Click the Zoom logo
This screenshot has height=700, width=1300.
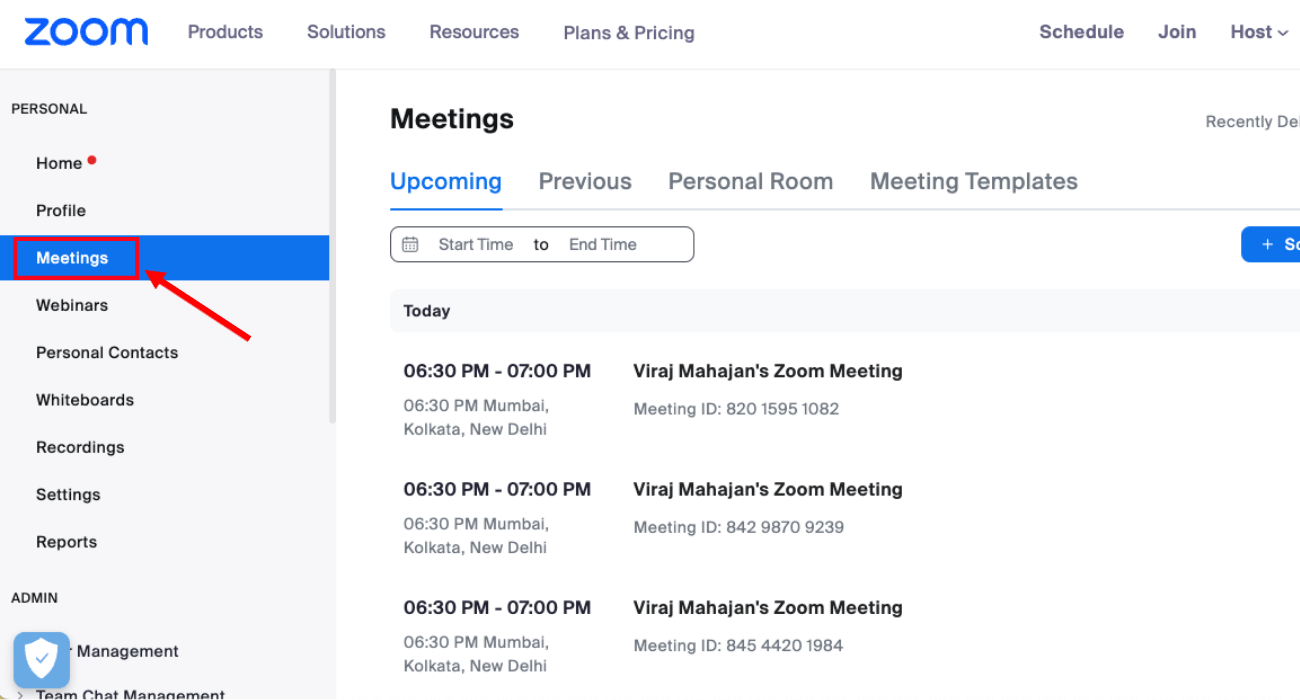(x=86, y=32)
